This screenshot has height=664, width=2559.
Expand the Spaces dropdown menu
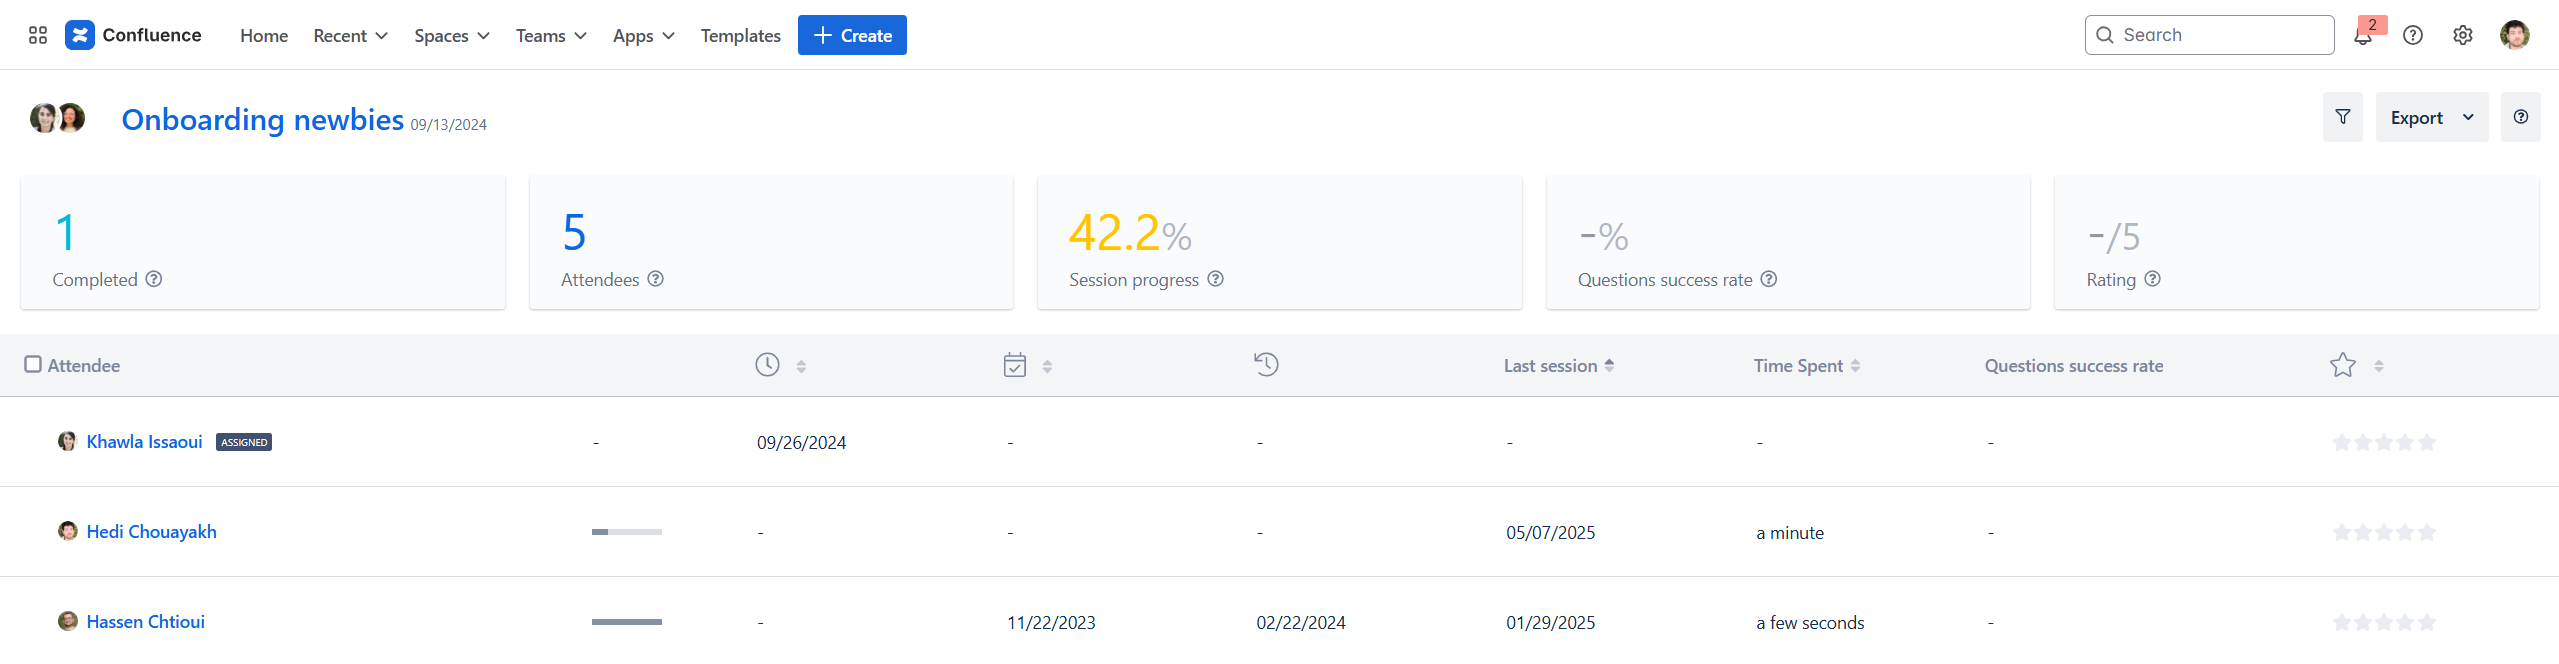coord(451,36)
